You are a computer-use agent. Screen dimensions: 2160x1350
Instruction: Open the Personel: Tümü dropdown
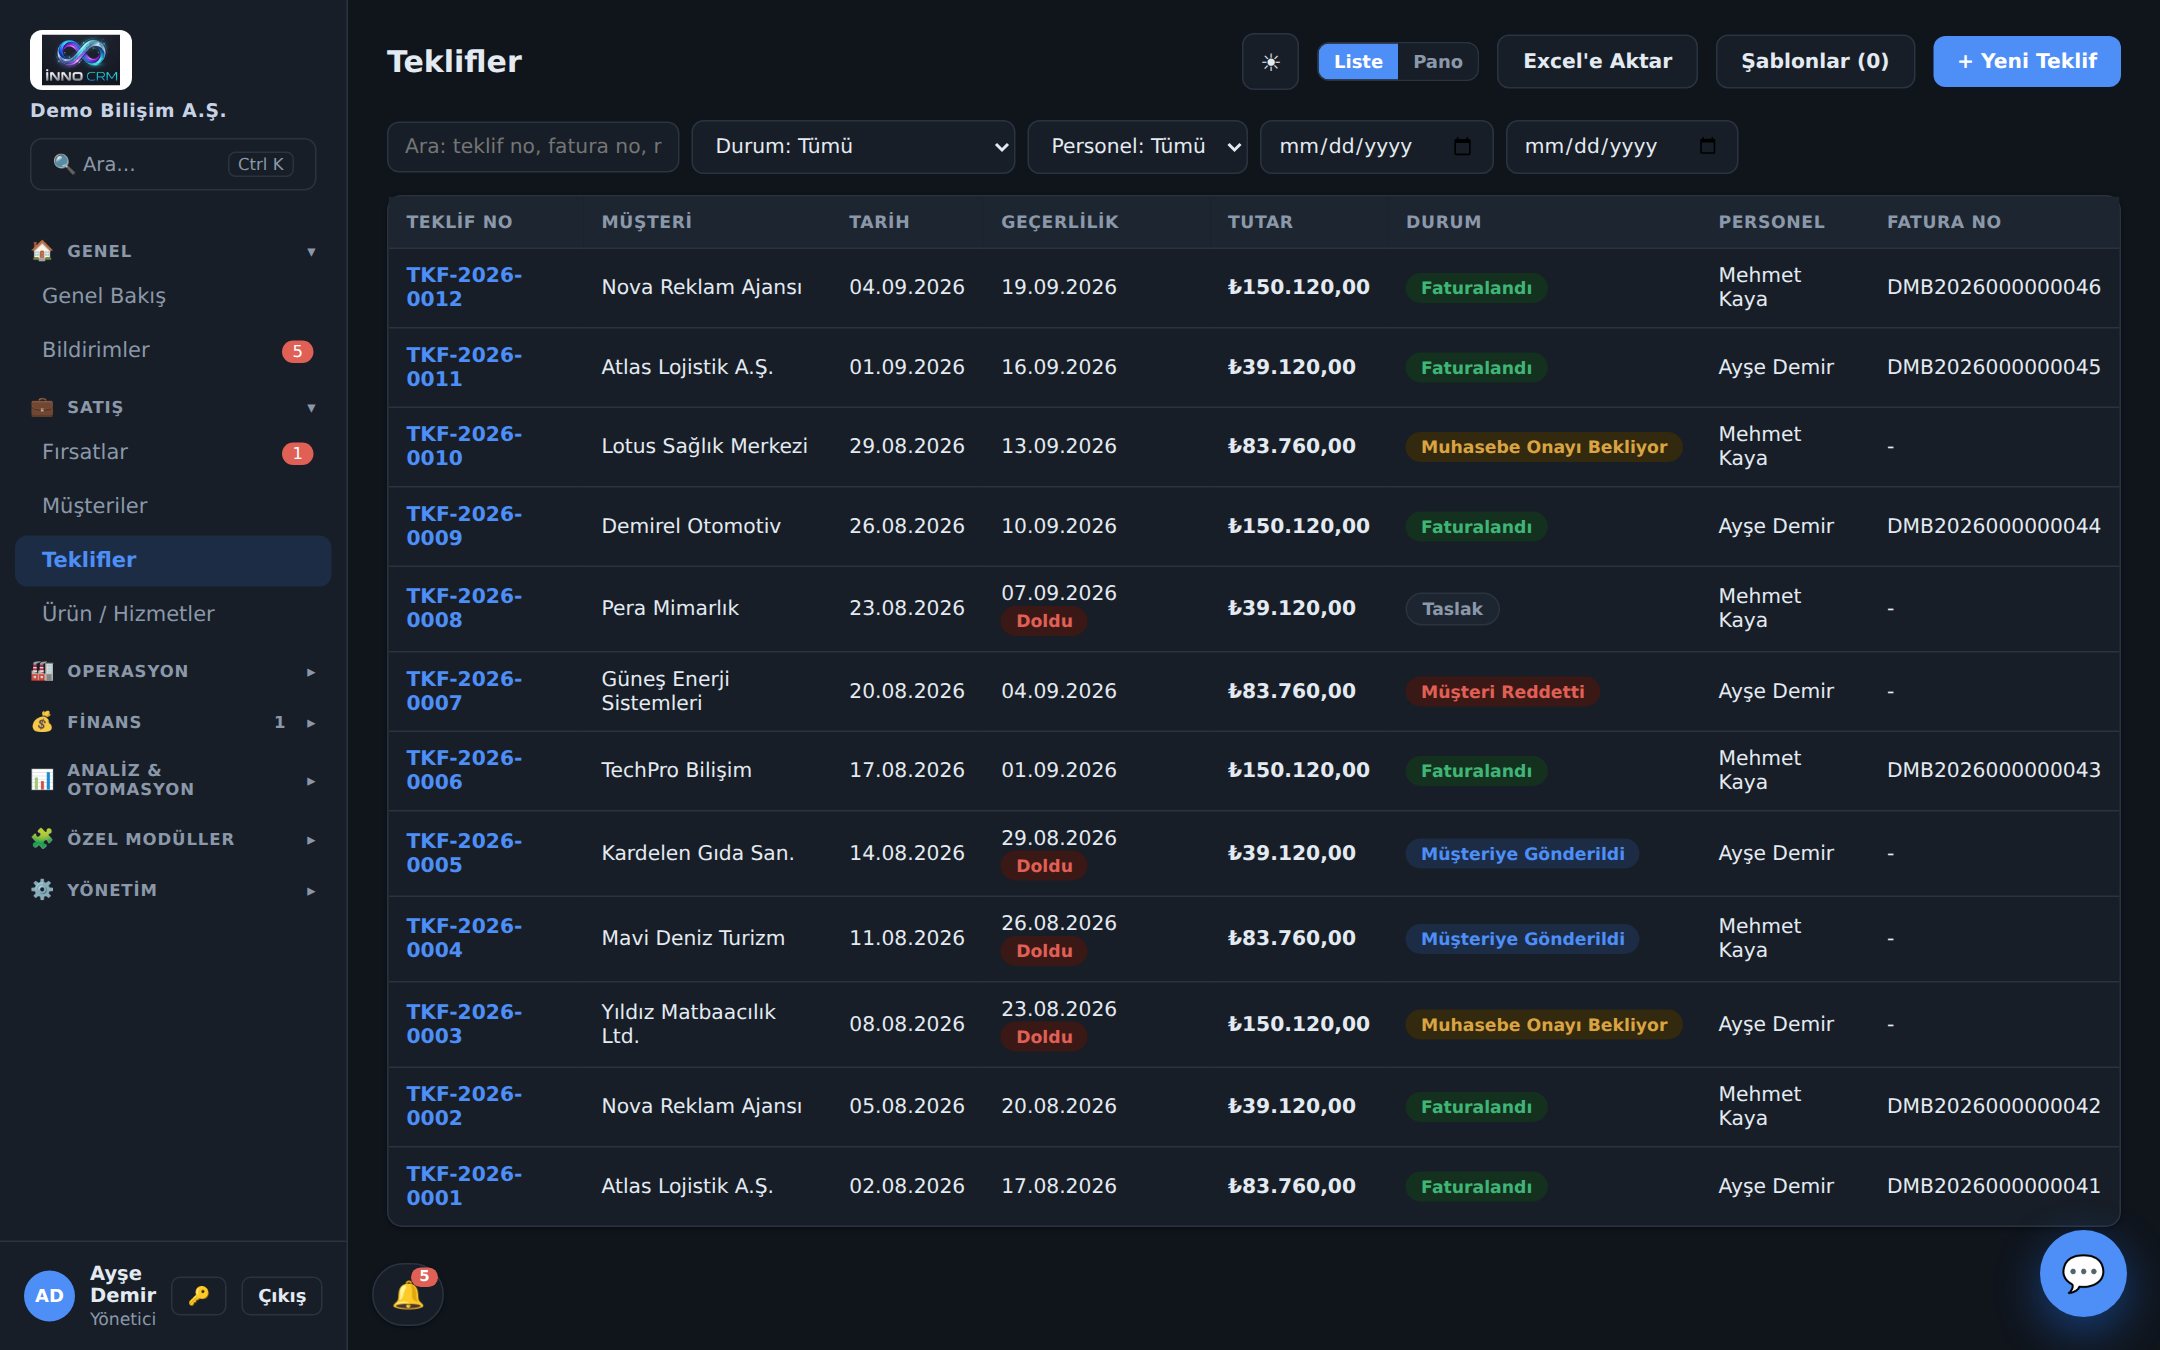coord(1137,147)
